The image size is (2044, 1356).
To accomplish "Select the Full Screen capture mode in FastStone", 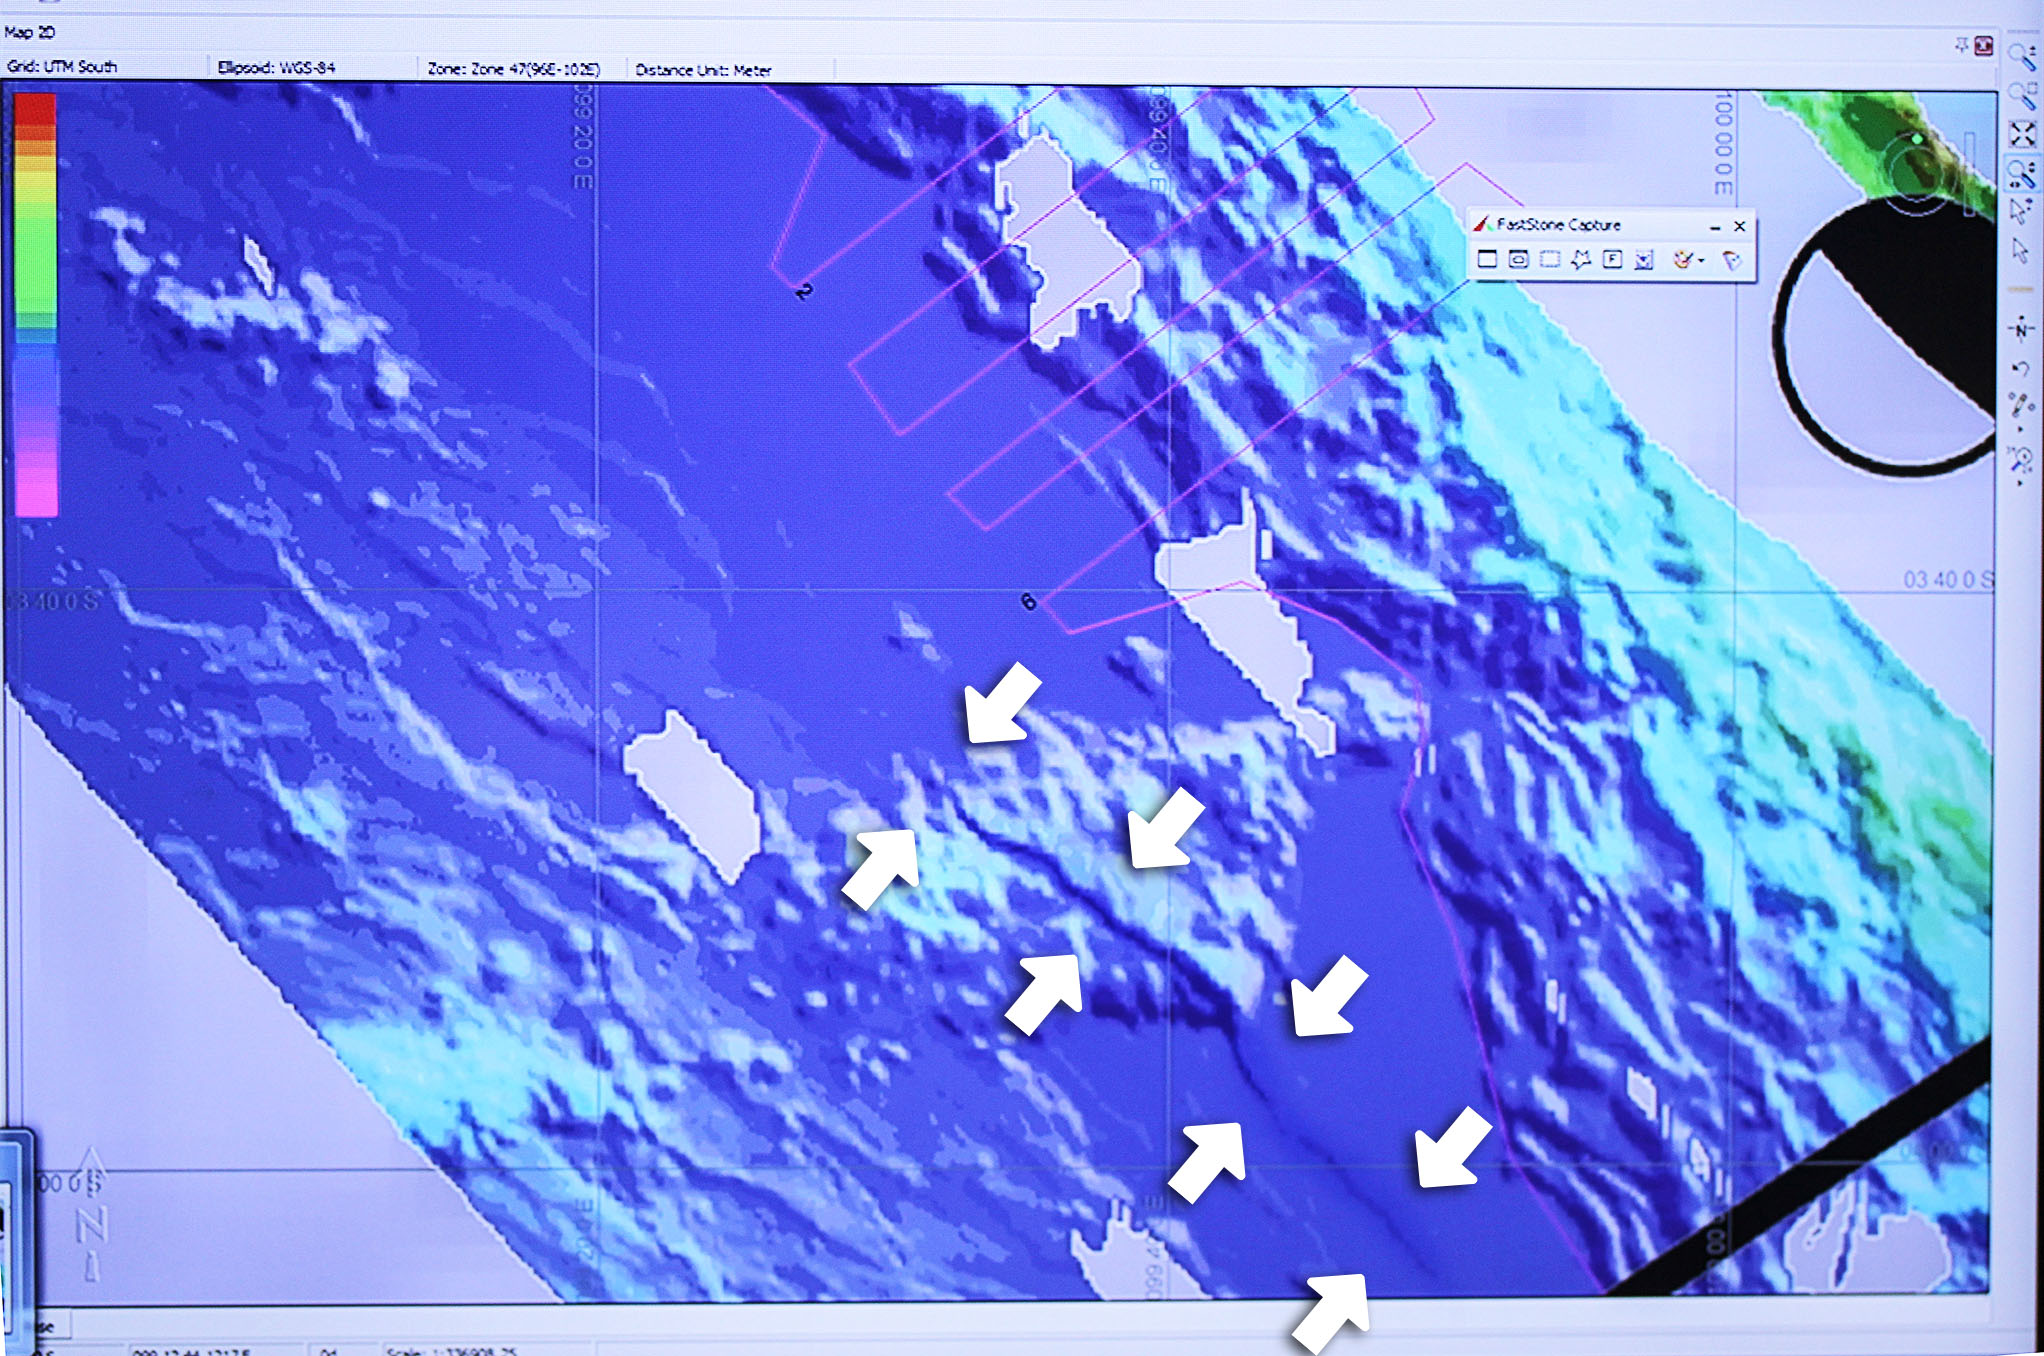I will [1488, 258].
